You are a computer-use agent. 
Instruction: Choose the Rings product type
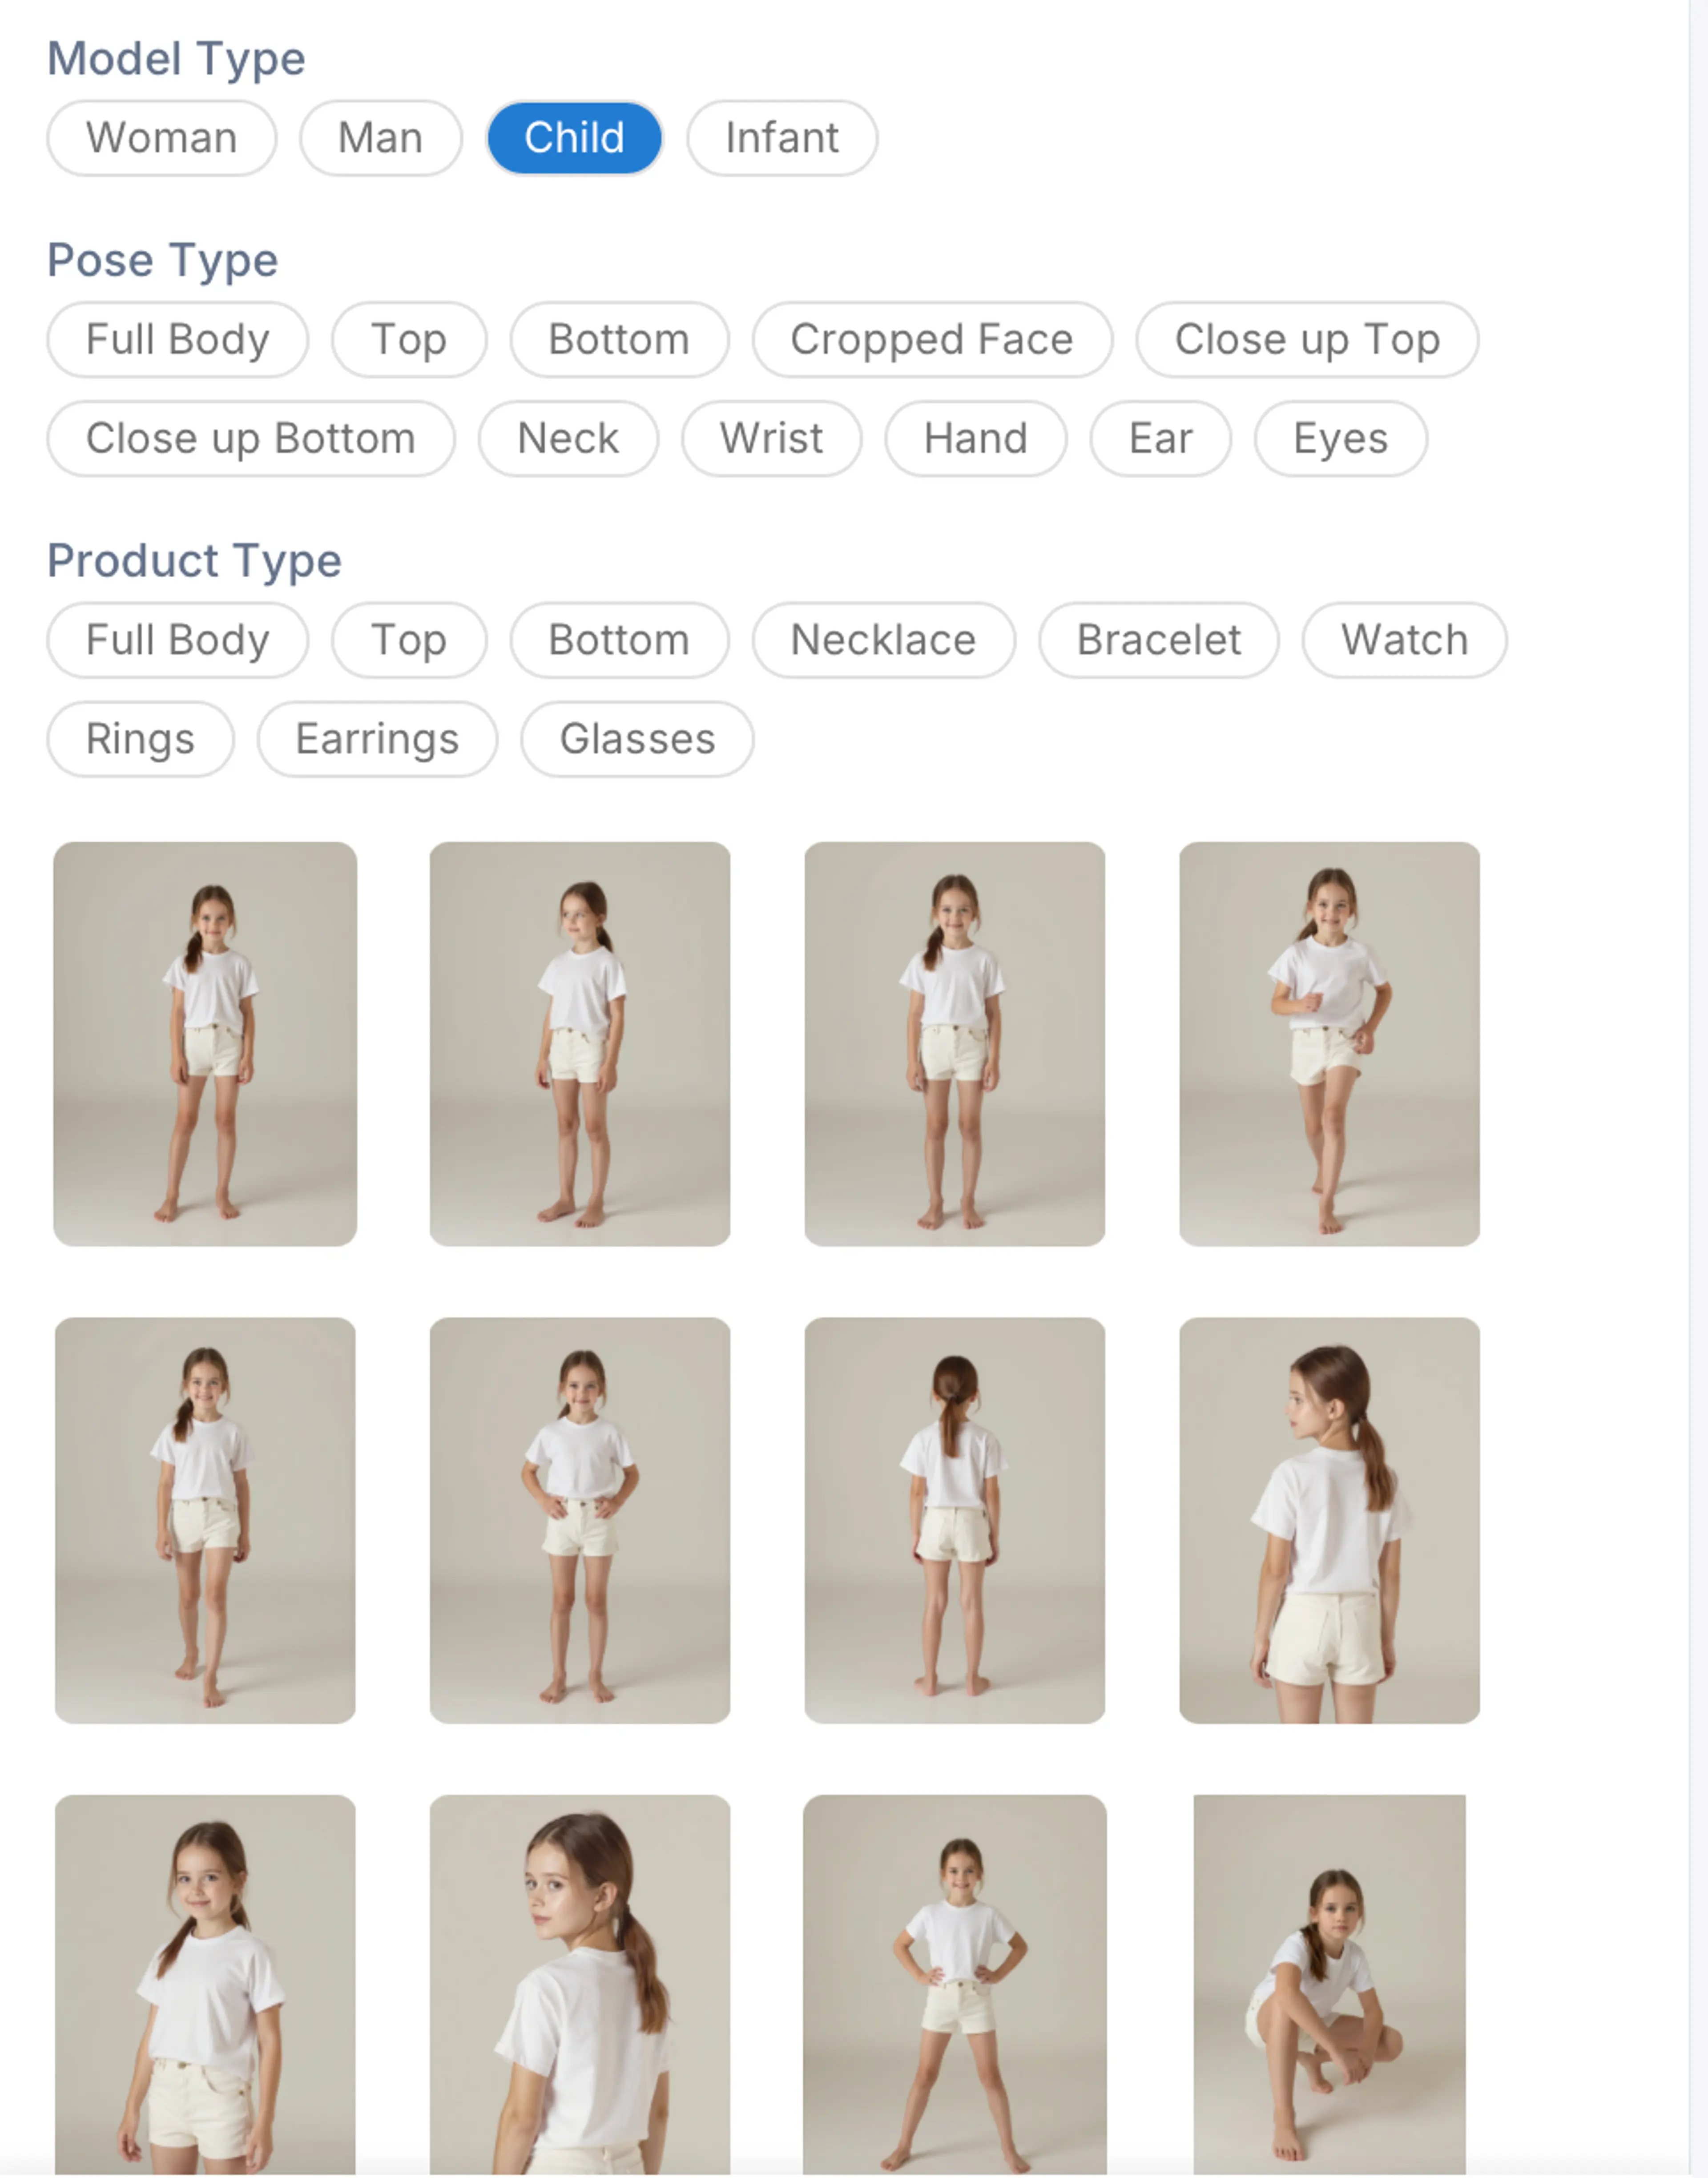coord(140,739)
